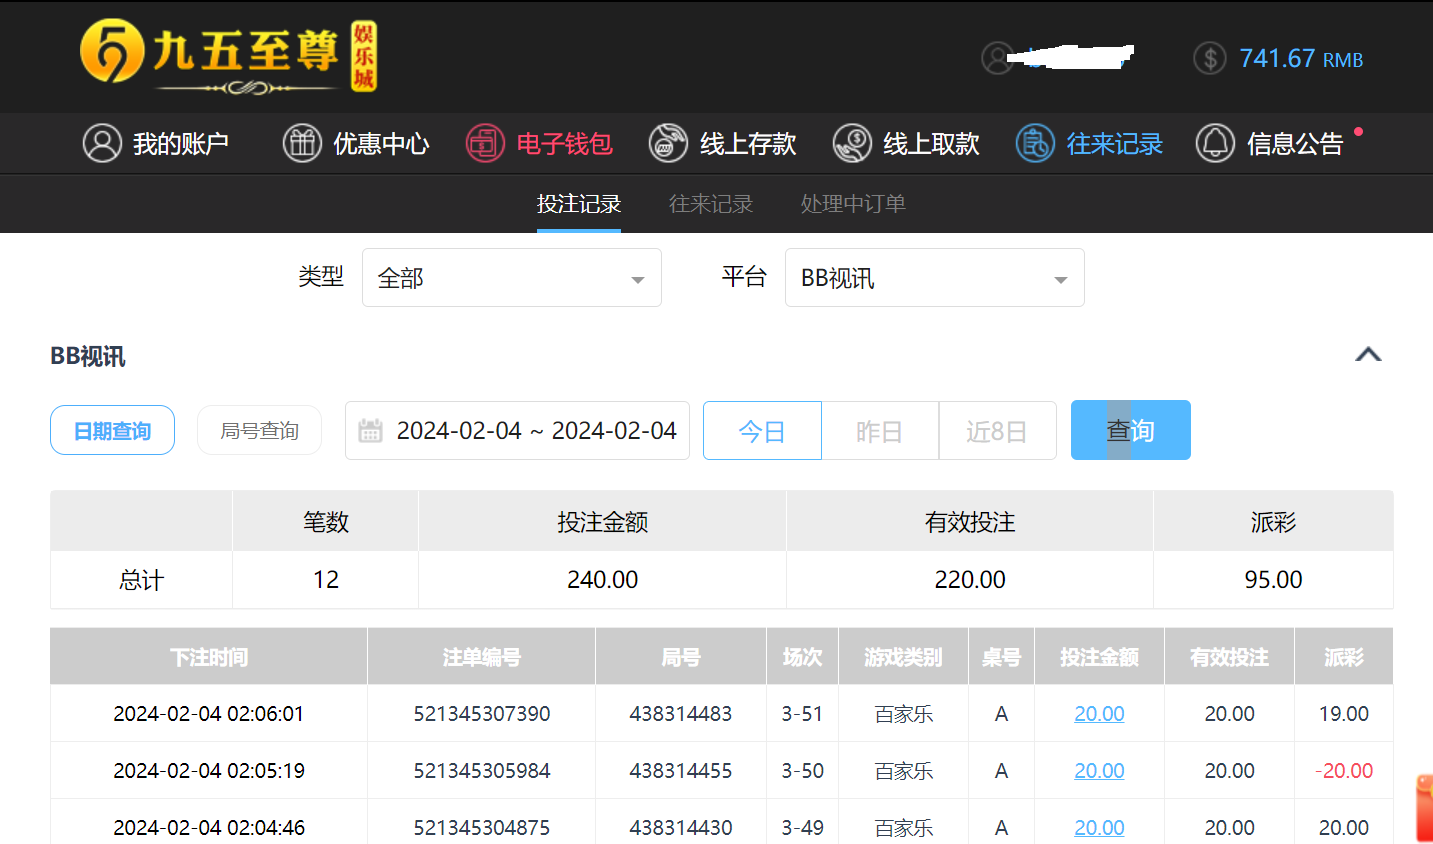The height and width of the screenshot is (844, 1433).
Task: Click the 我的账户 user icon
Action: point(102,144)
